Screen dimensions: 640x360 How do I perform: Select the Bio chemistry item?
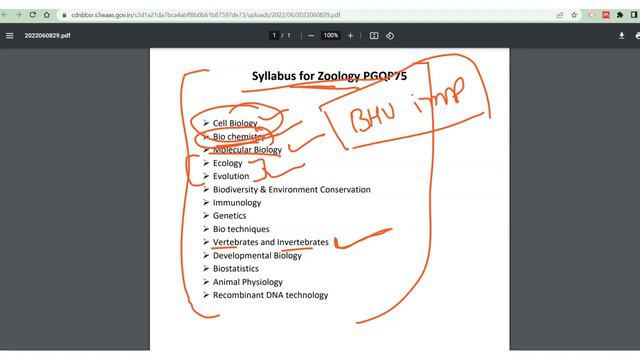[239, 137]
